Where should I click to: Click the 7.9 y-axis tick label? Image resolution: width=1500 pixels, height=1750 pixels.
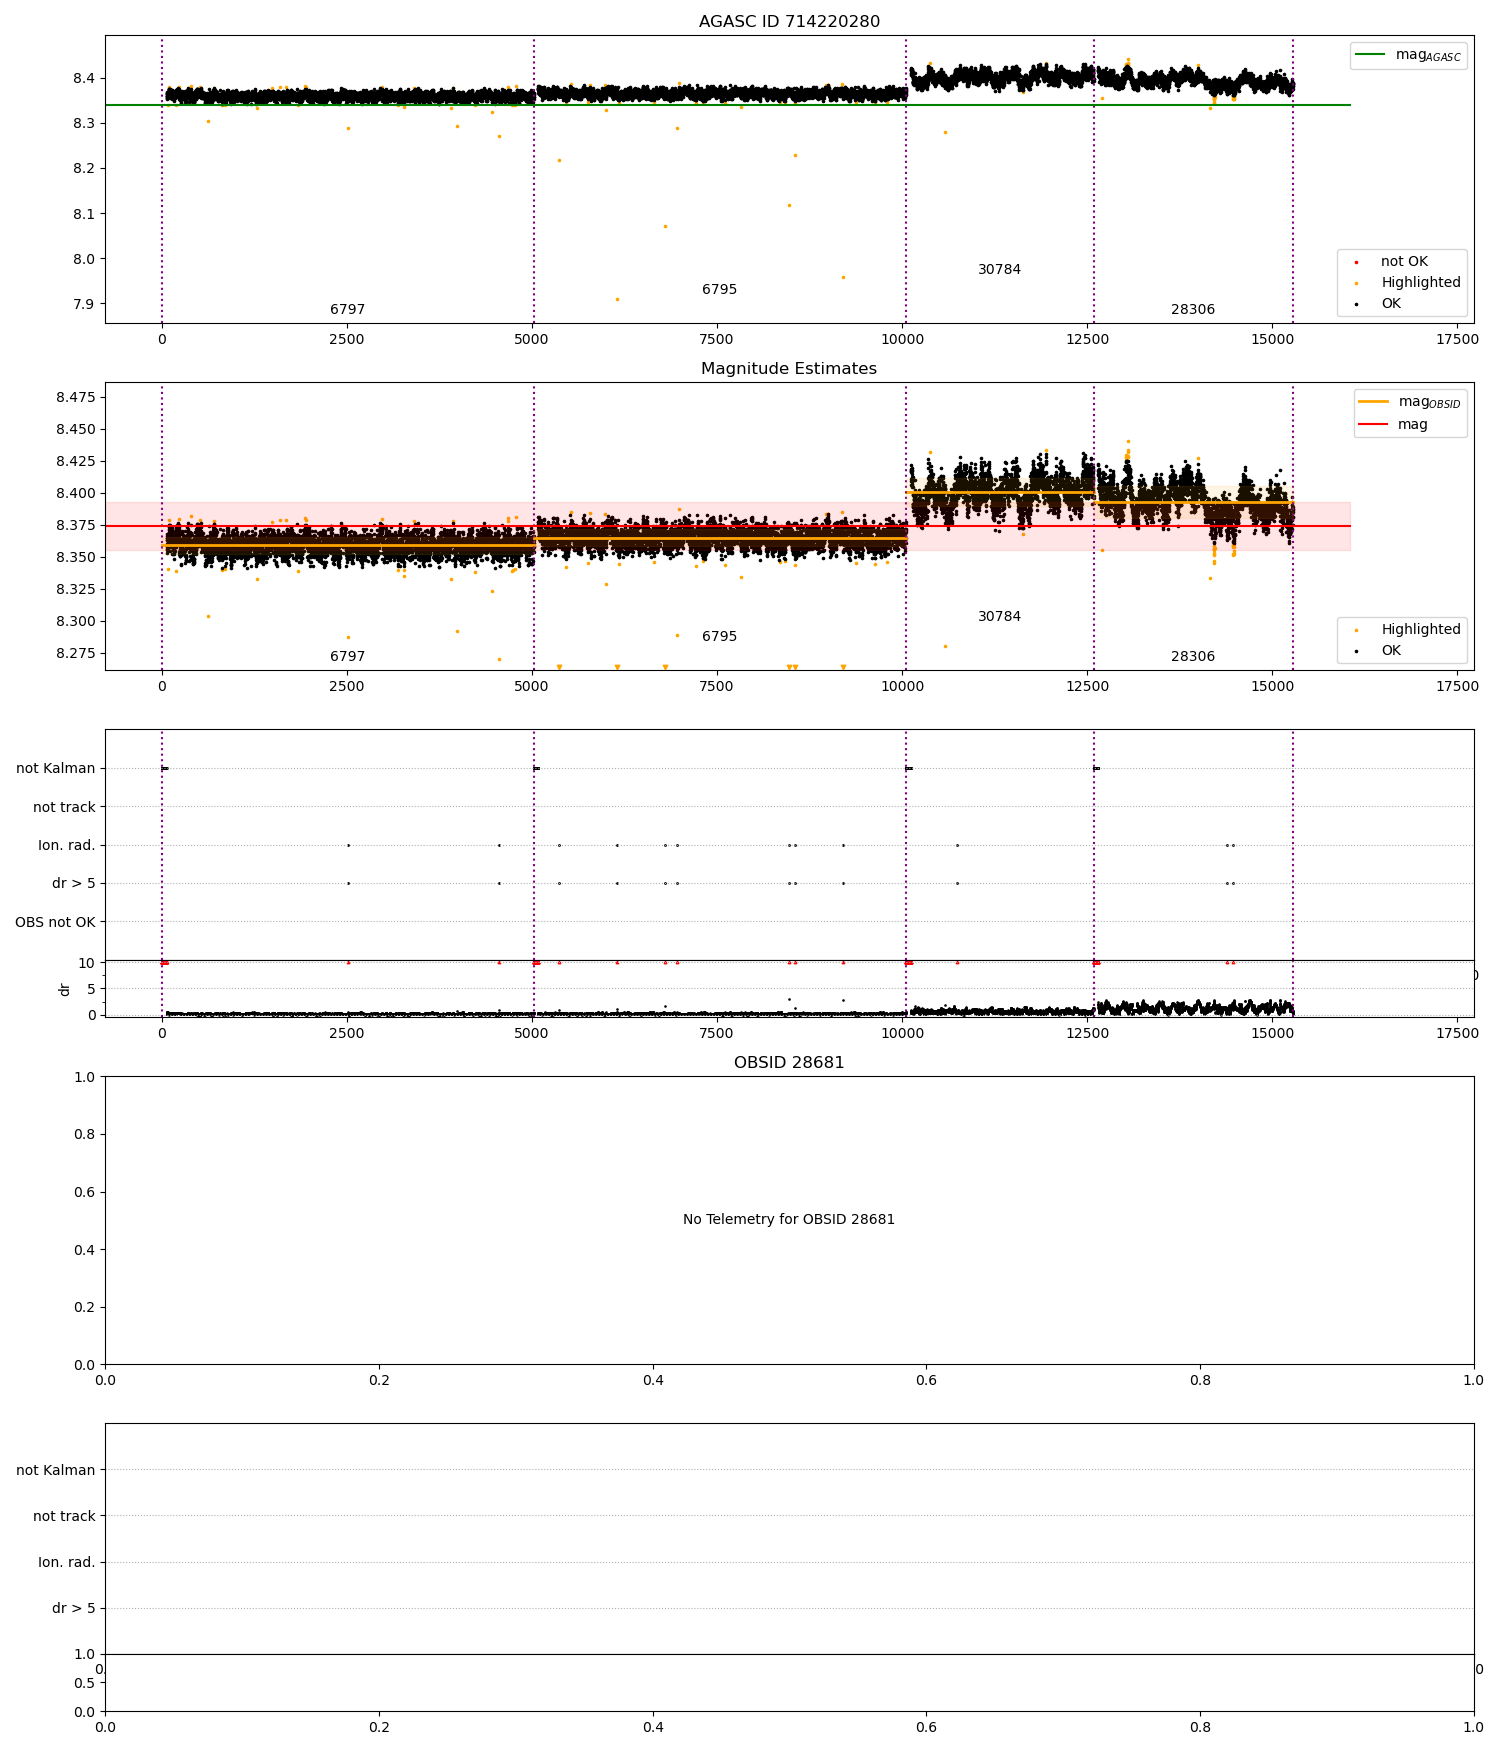(83, 304)
